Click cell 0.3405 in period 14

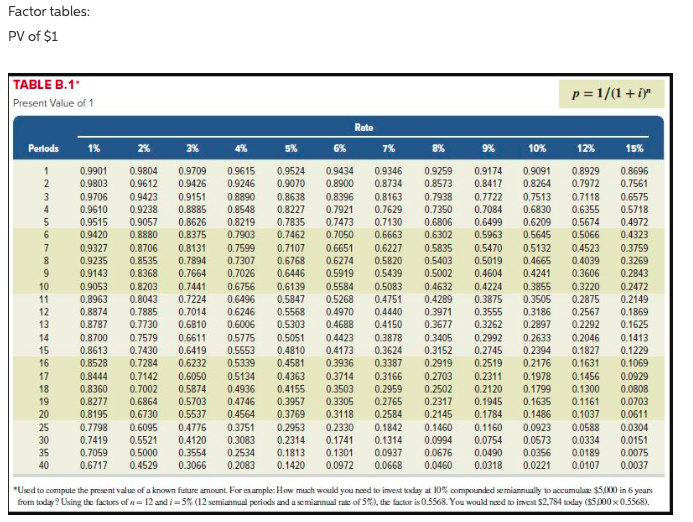[x=438, y=338]
